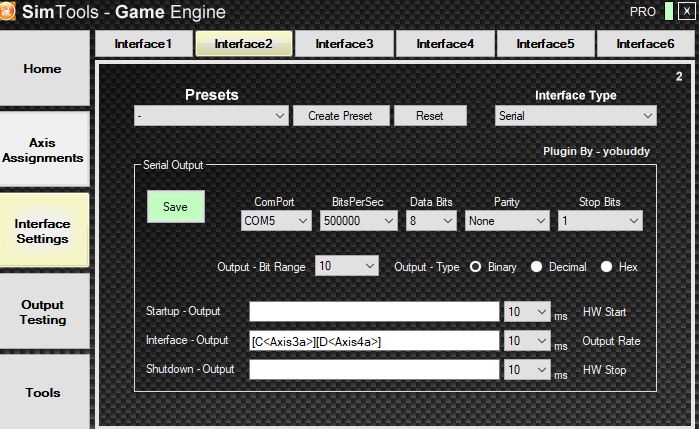
Task: Open the Parity dropdown
Action: 507,220
